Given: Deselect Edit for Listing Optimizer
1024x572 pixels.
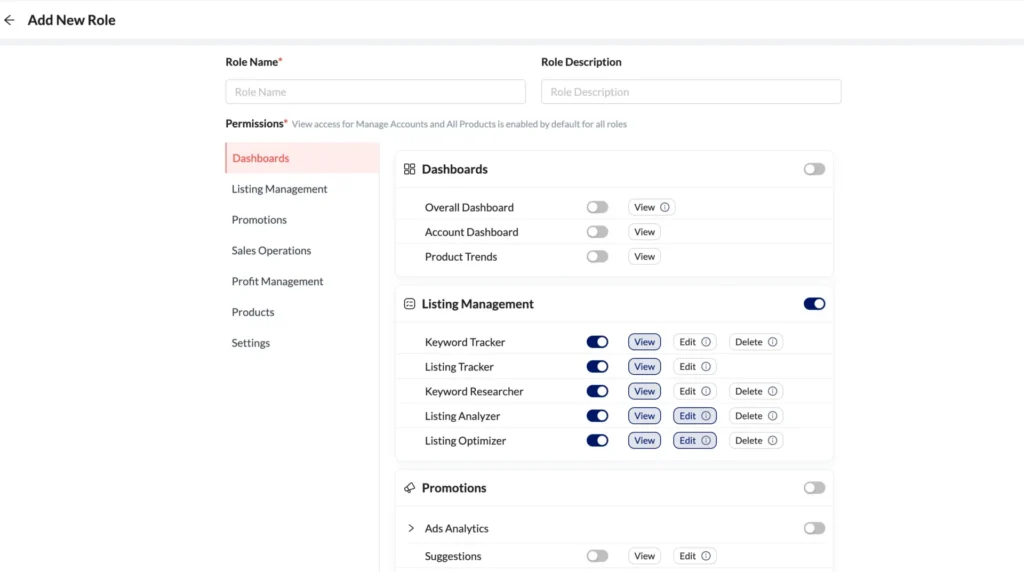Looking at the screenshot, I should click(x=694, y=441).
